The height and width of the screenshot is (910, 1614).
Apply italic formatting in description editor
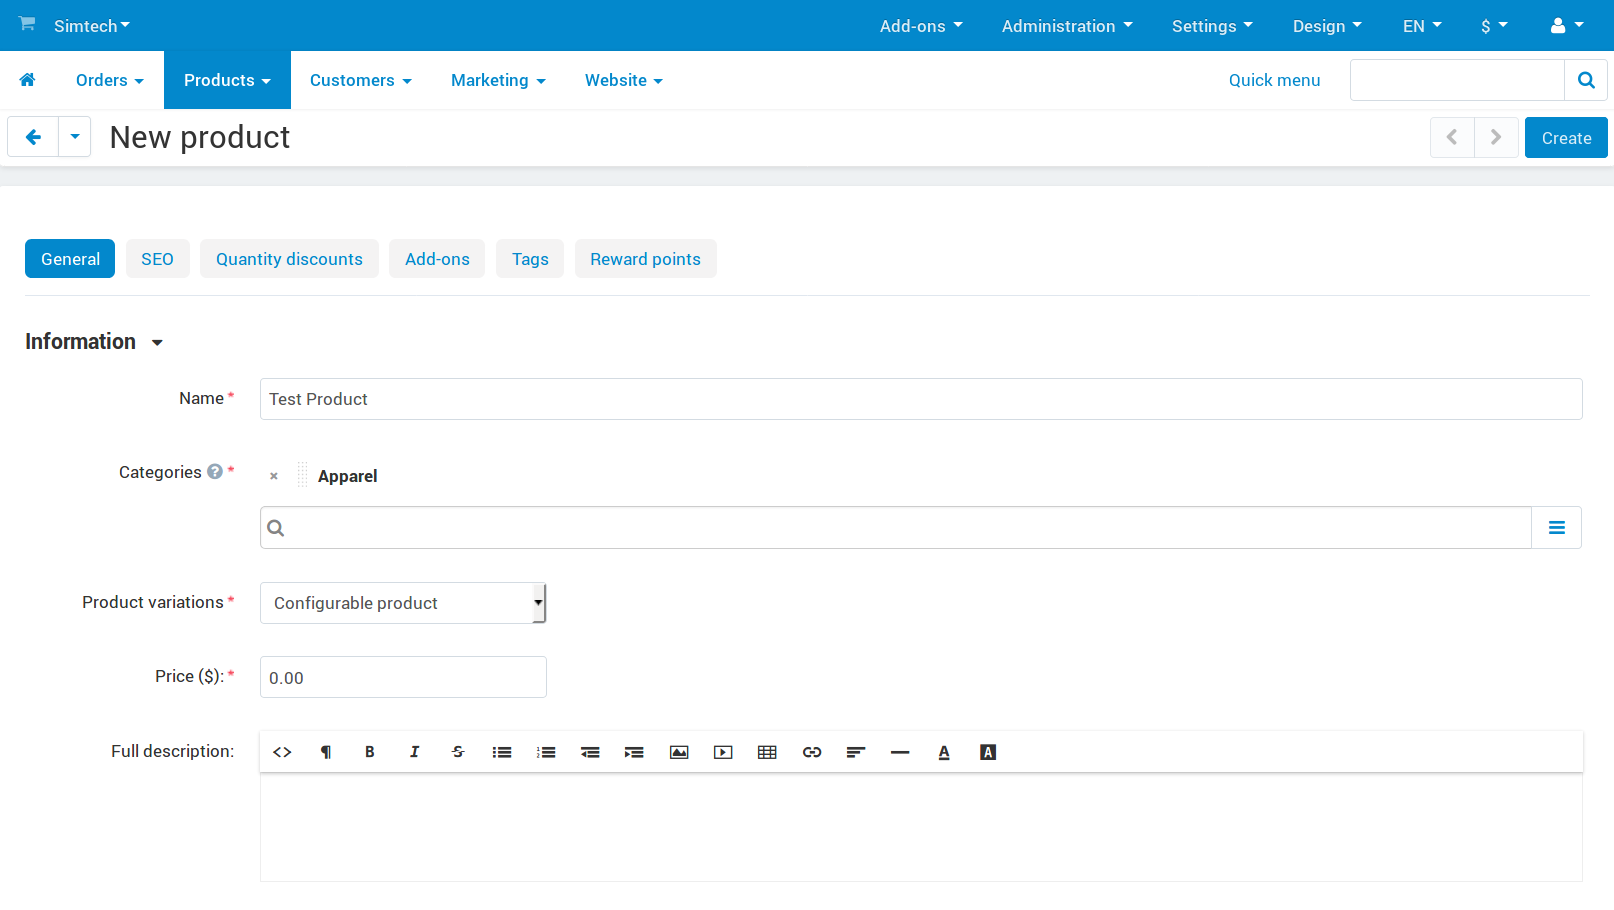(x=414, y=752)
